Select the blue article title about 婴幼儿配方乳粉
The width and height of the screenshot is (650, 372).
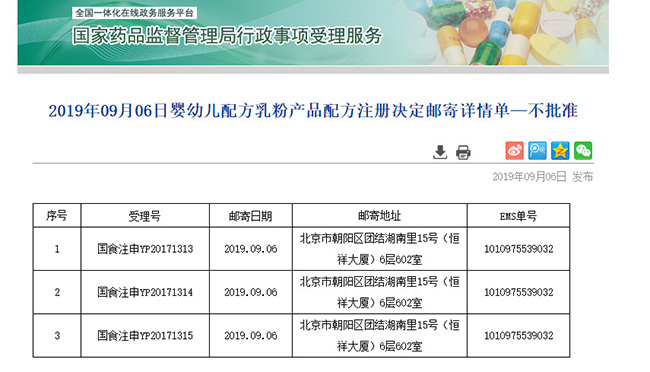pos(313,111)
